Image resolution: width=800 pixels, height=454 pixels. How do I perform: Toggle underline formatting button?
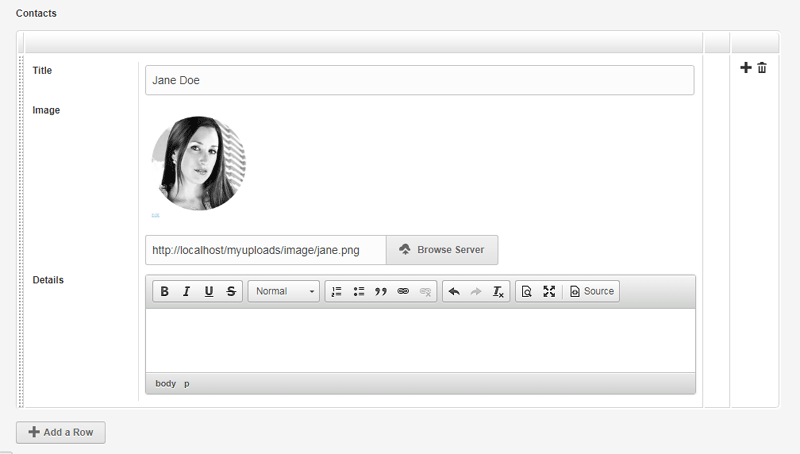[209, 291]
